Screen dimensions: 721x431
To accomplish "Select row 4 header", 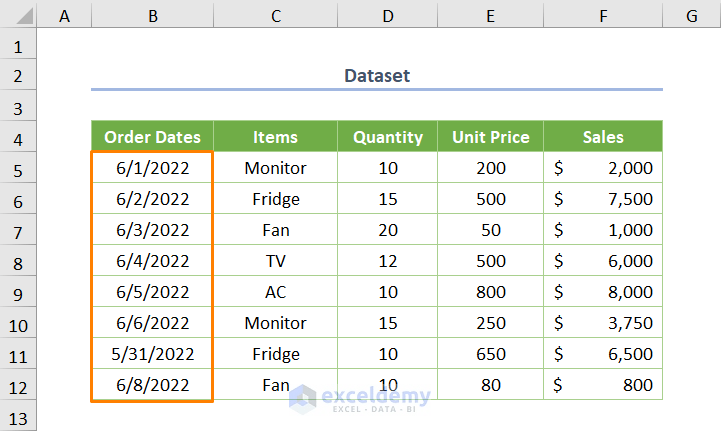I will tap(18, 137).
